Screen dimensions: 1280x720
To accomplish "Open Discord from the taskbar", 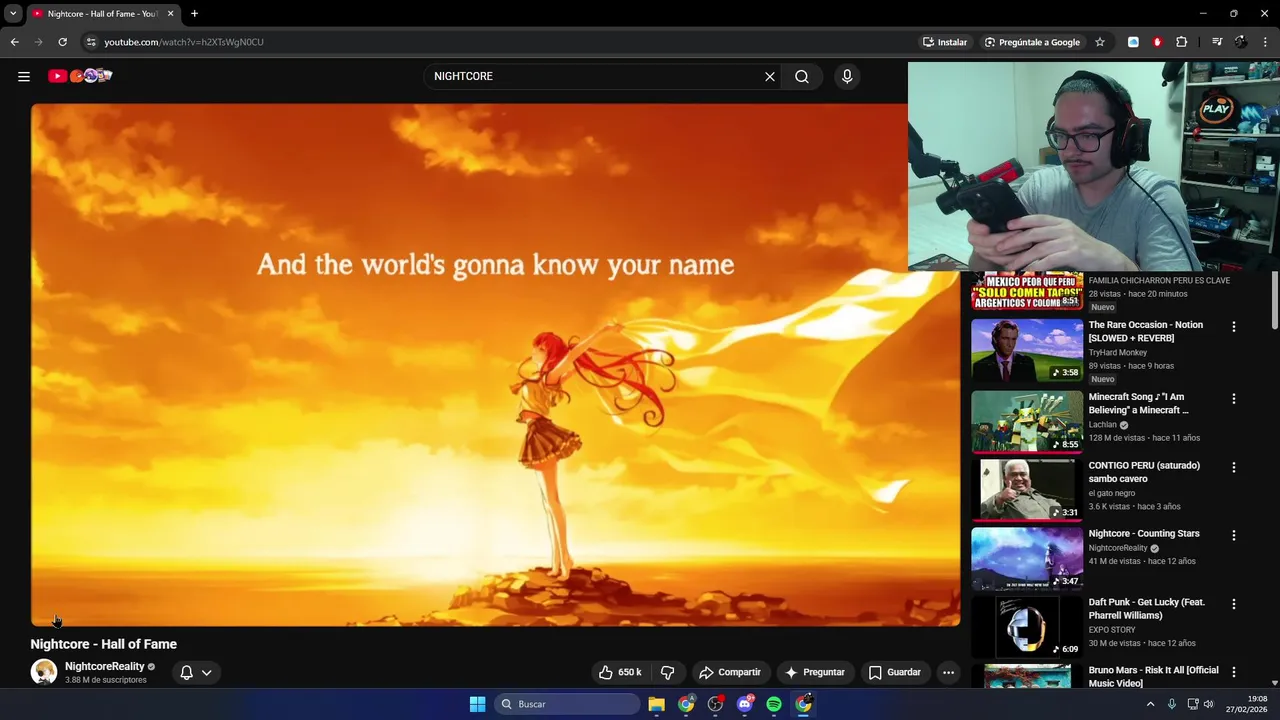I will (x=745, y=704).
